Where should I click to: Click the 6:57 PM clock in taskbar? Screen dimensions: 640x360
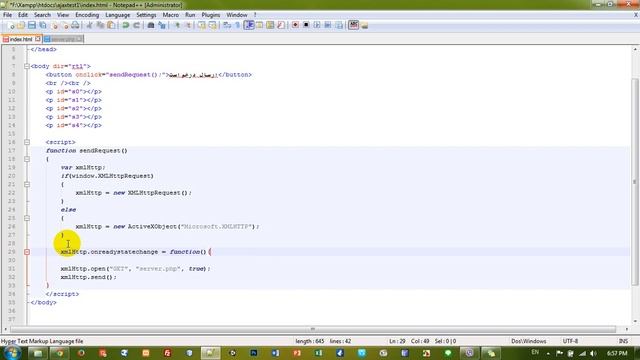pyautogui.click(x=617, y=353)
